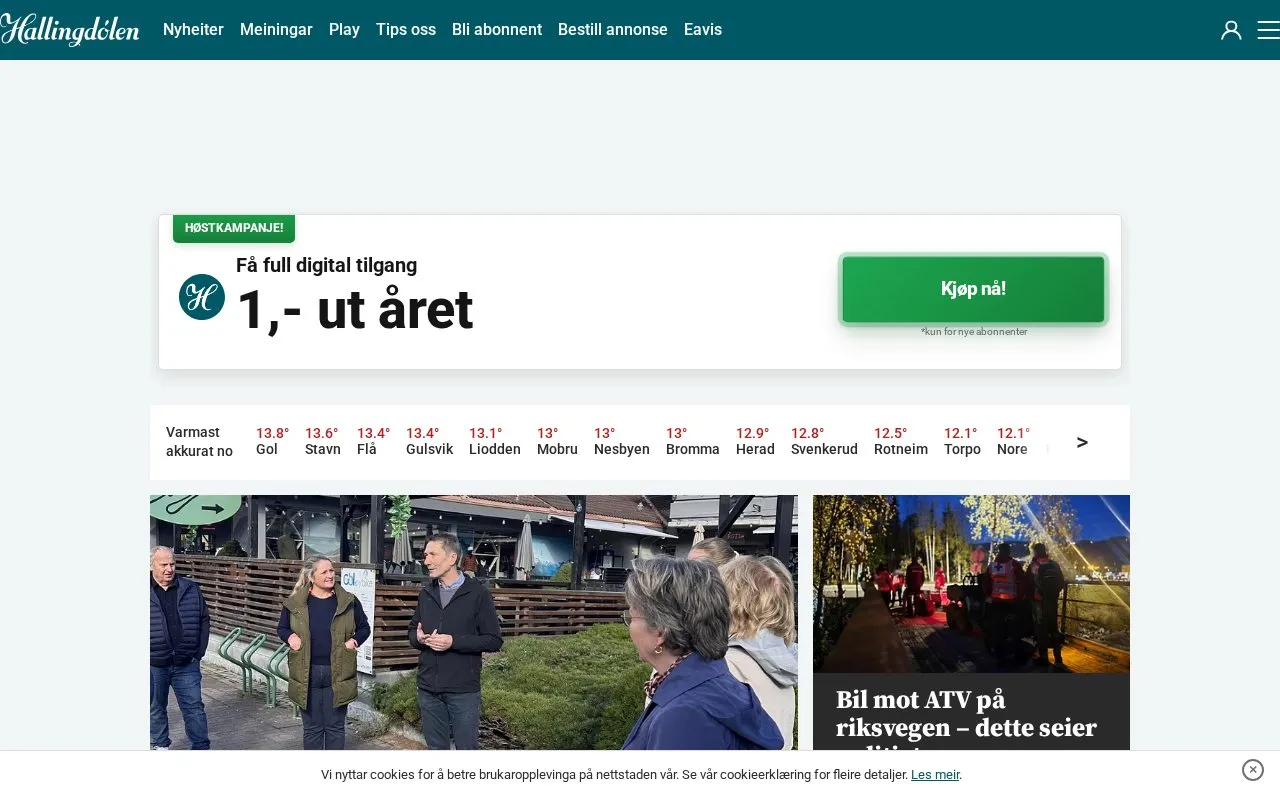The height and width of the screenshot is (800, 1280).
Task: Open Bestill annonse link
Action: [613, 30]
